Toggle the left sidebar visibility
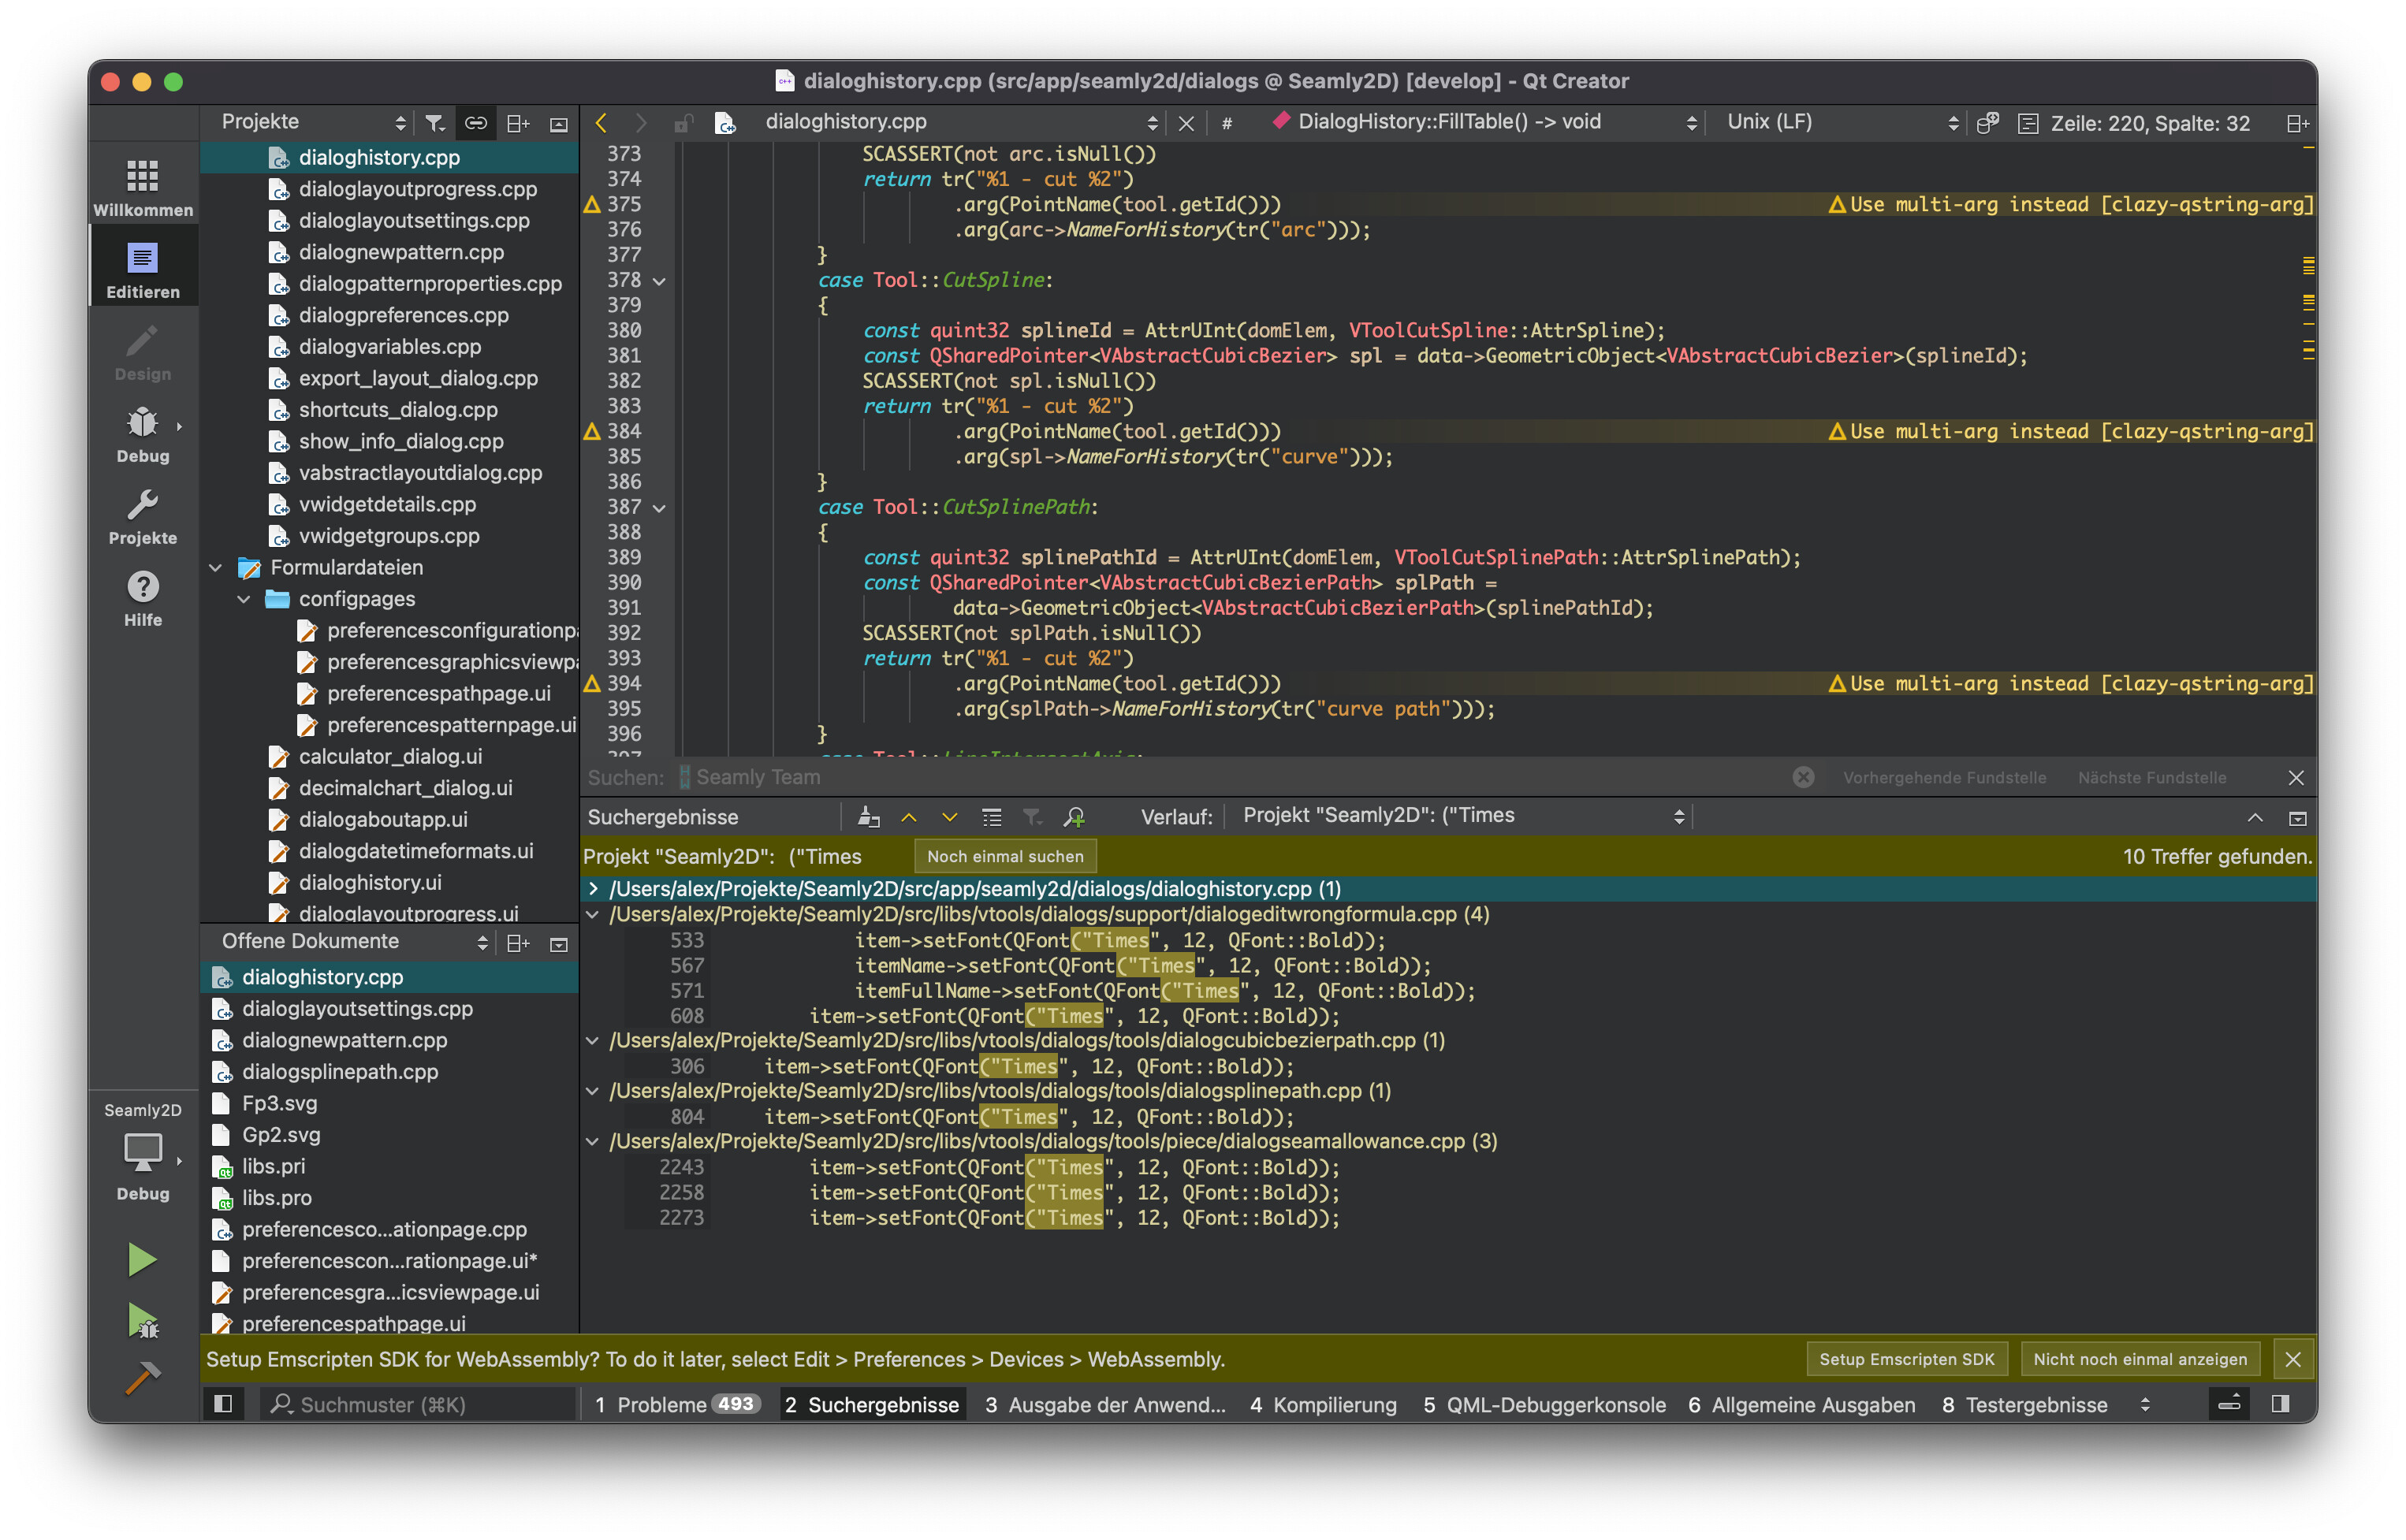2406x1540 pixels. click(x=223, y=1404)
